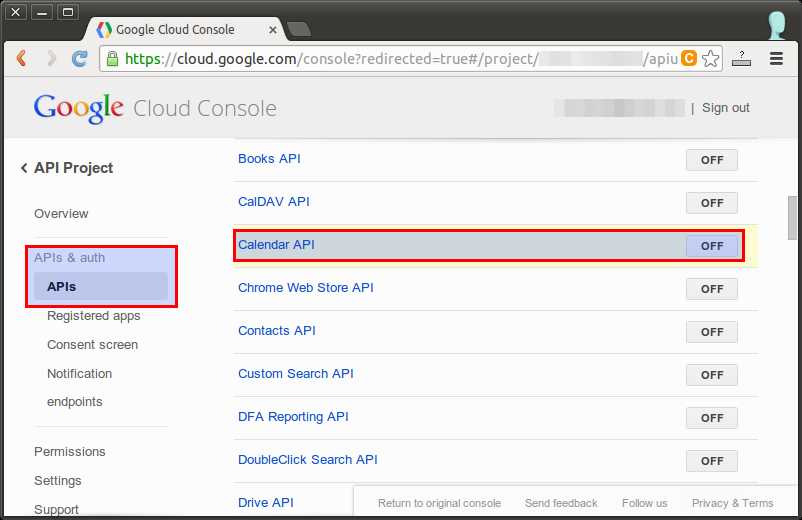Click the user avatar icon at top right

click(777, 25)
